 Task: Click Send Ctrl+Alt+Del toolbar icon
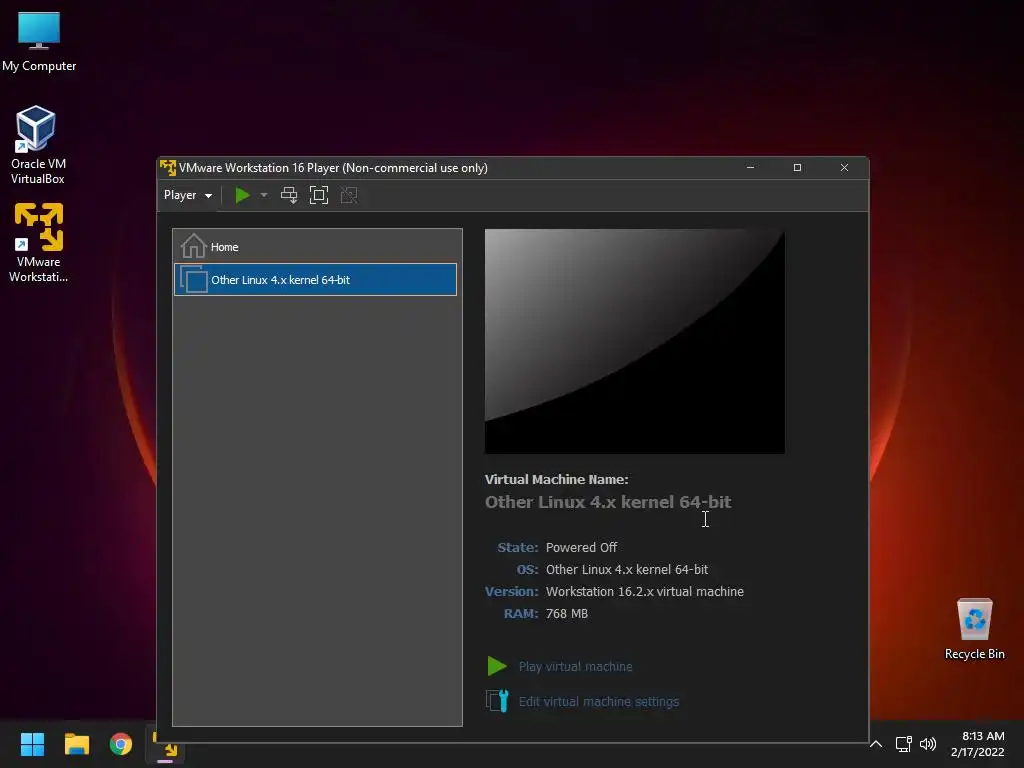(x=289, y=195)
